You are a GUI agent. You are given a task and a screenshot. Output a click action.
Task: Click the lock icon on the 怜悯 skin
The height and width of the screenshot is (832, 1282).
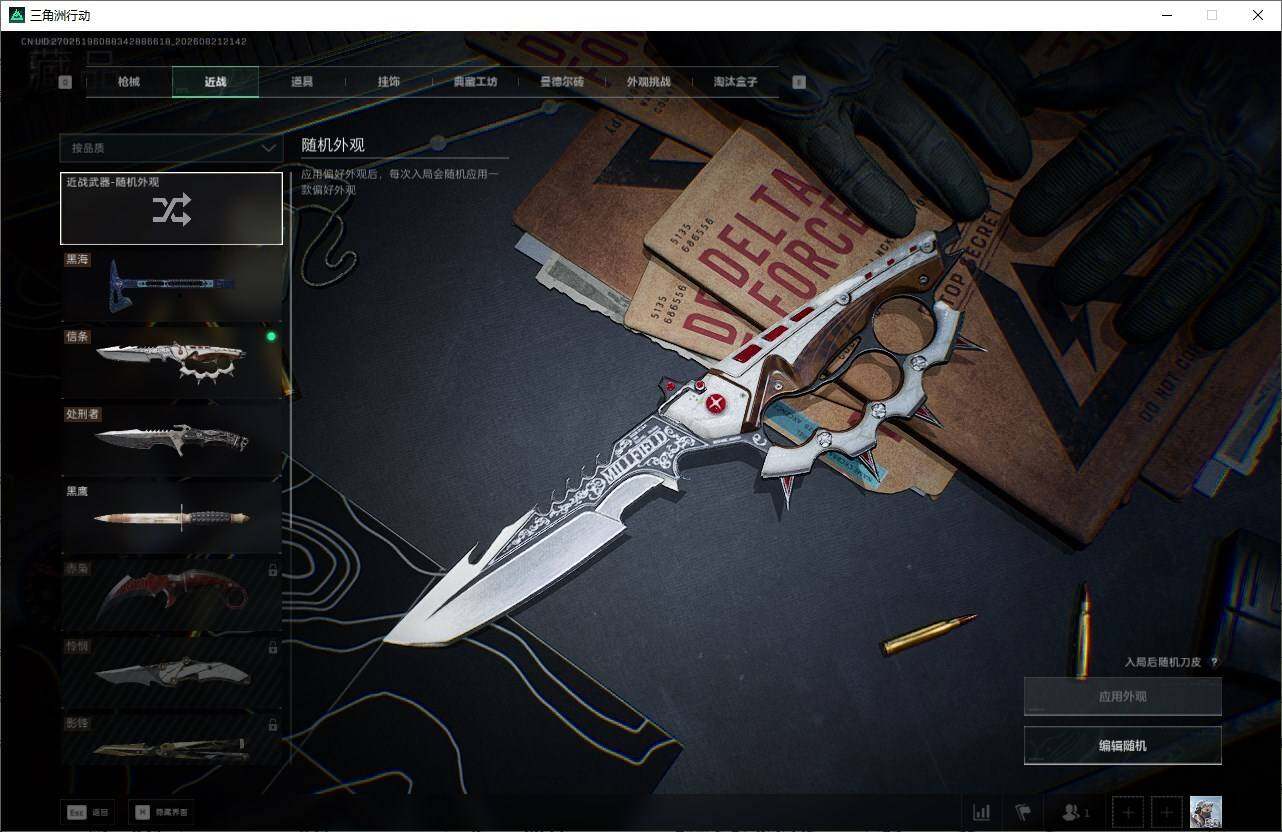(x=273, y=647)
